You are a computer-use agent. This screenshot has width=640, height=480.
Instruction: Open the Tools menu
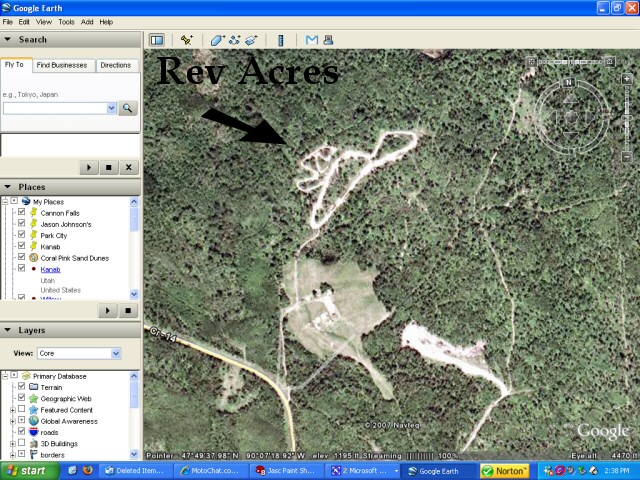pos(66,22)
